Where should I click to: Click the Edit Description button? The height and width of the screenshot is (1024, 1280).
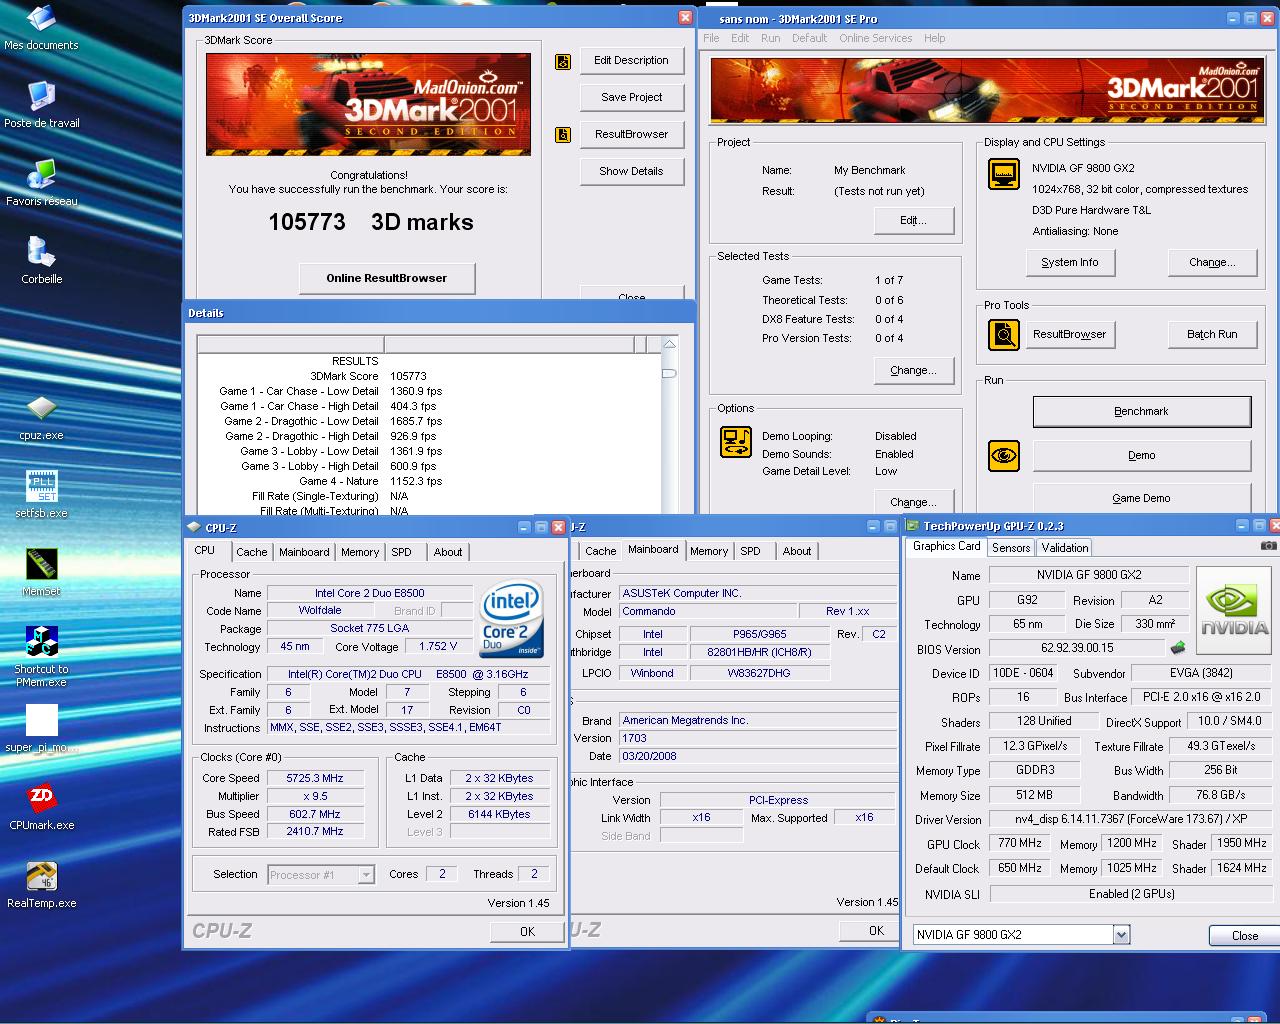[631, 60]
